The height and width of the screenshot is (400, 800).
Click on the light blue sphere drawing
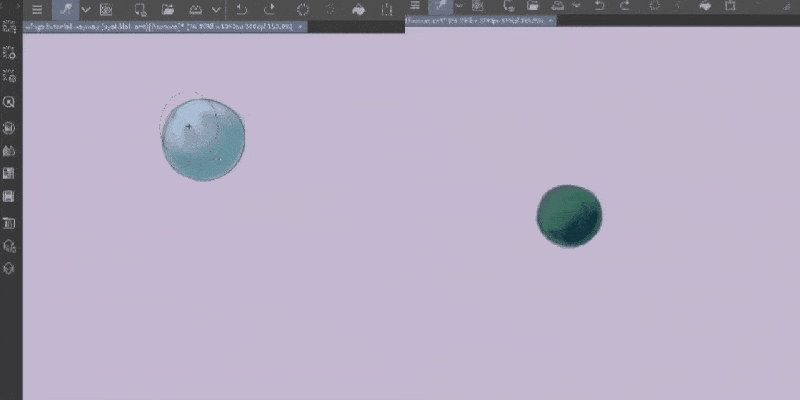tap(203, 140)
